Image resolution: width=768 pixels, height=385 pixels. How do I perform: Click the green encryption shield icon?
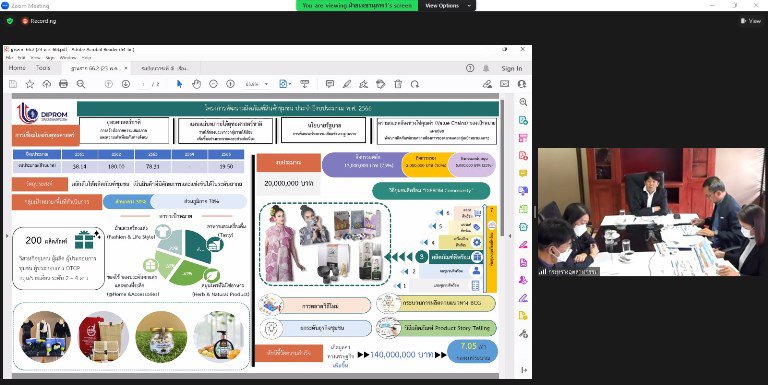10,21
